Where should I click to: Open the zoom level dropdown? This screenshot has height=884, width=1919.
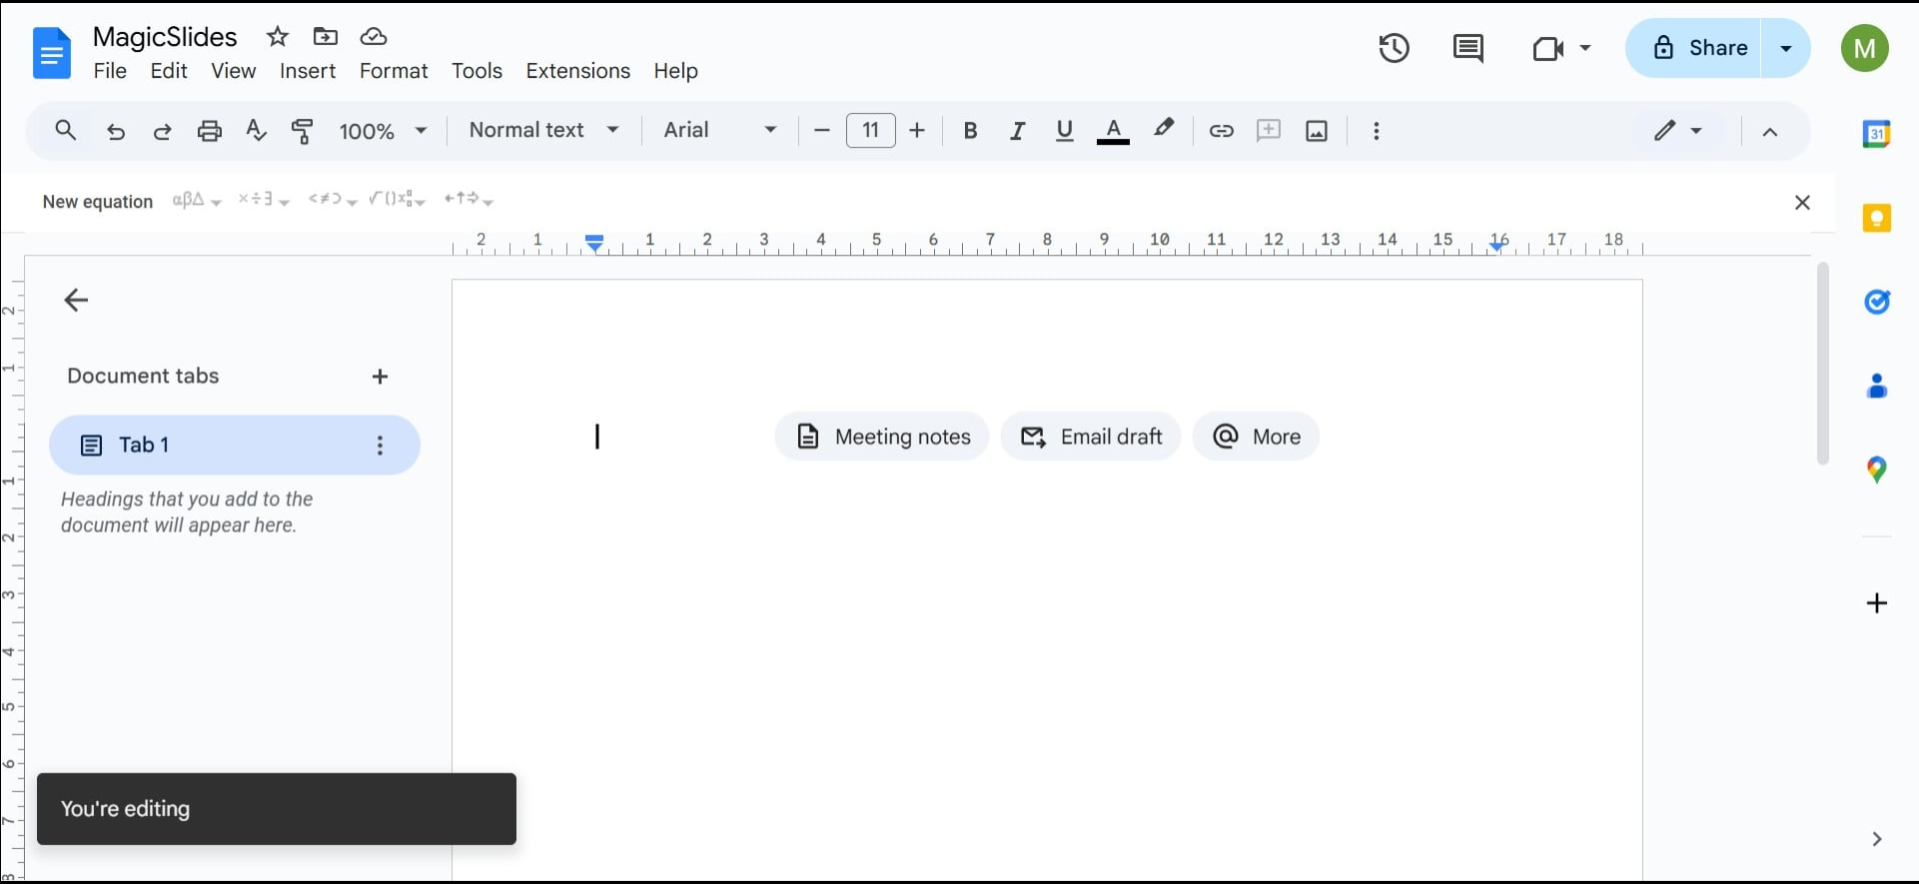click(x=383, y=131)
